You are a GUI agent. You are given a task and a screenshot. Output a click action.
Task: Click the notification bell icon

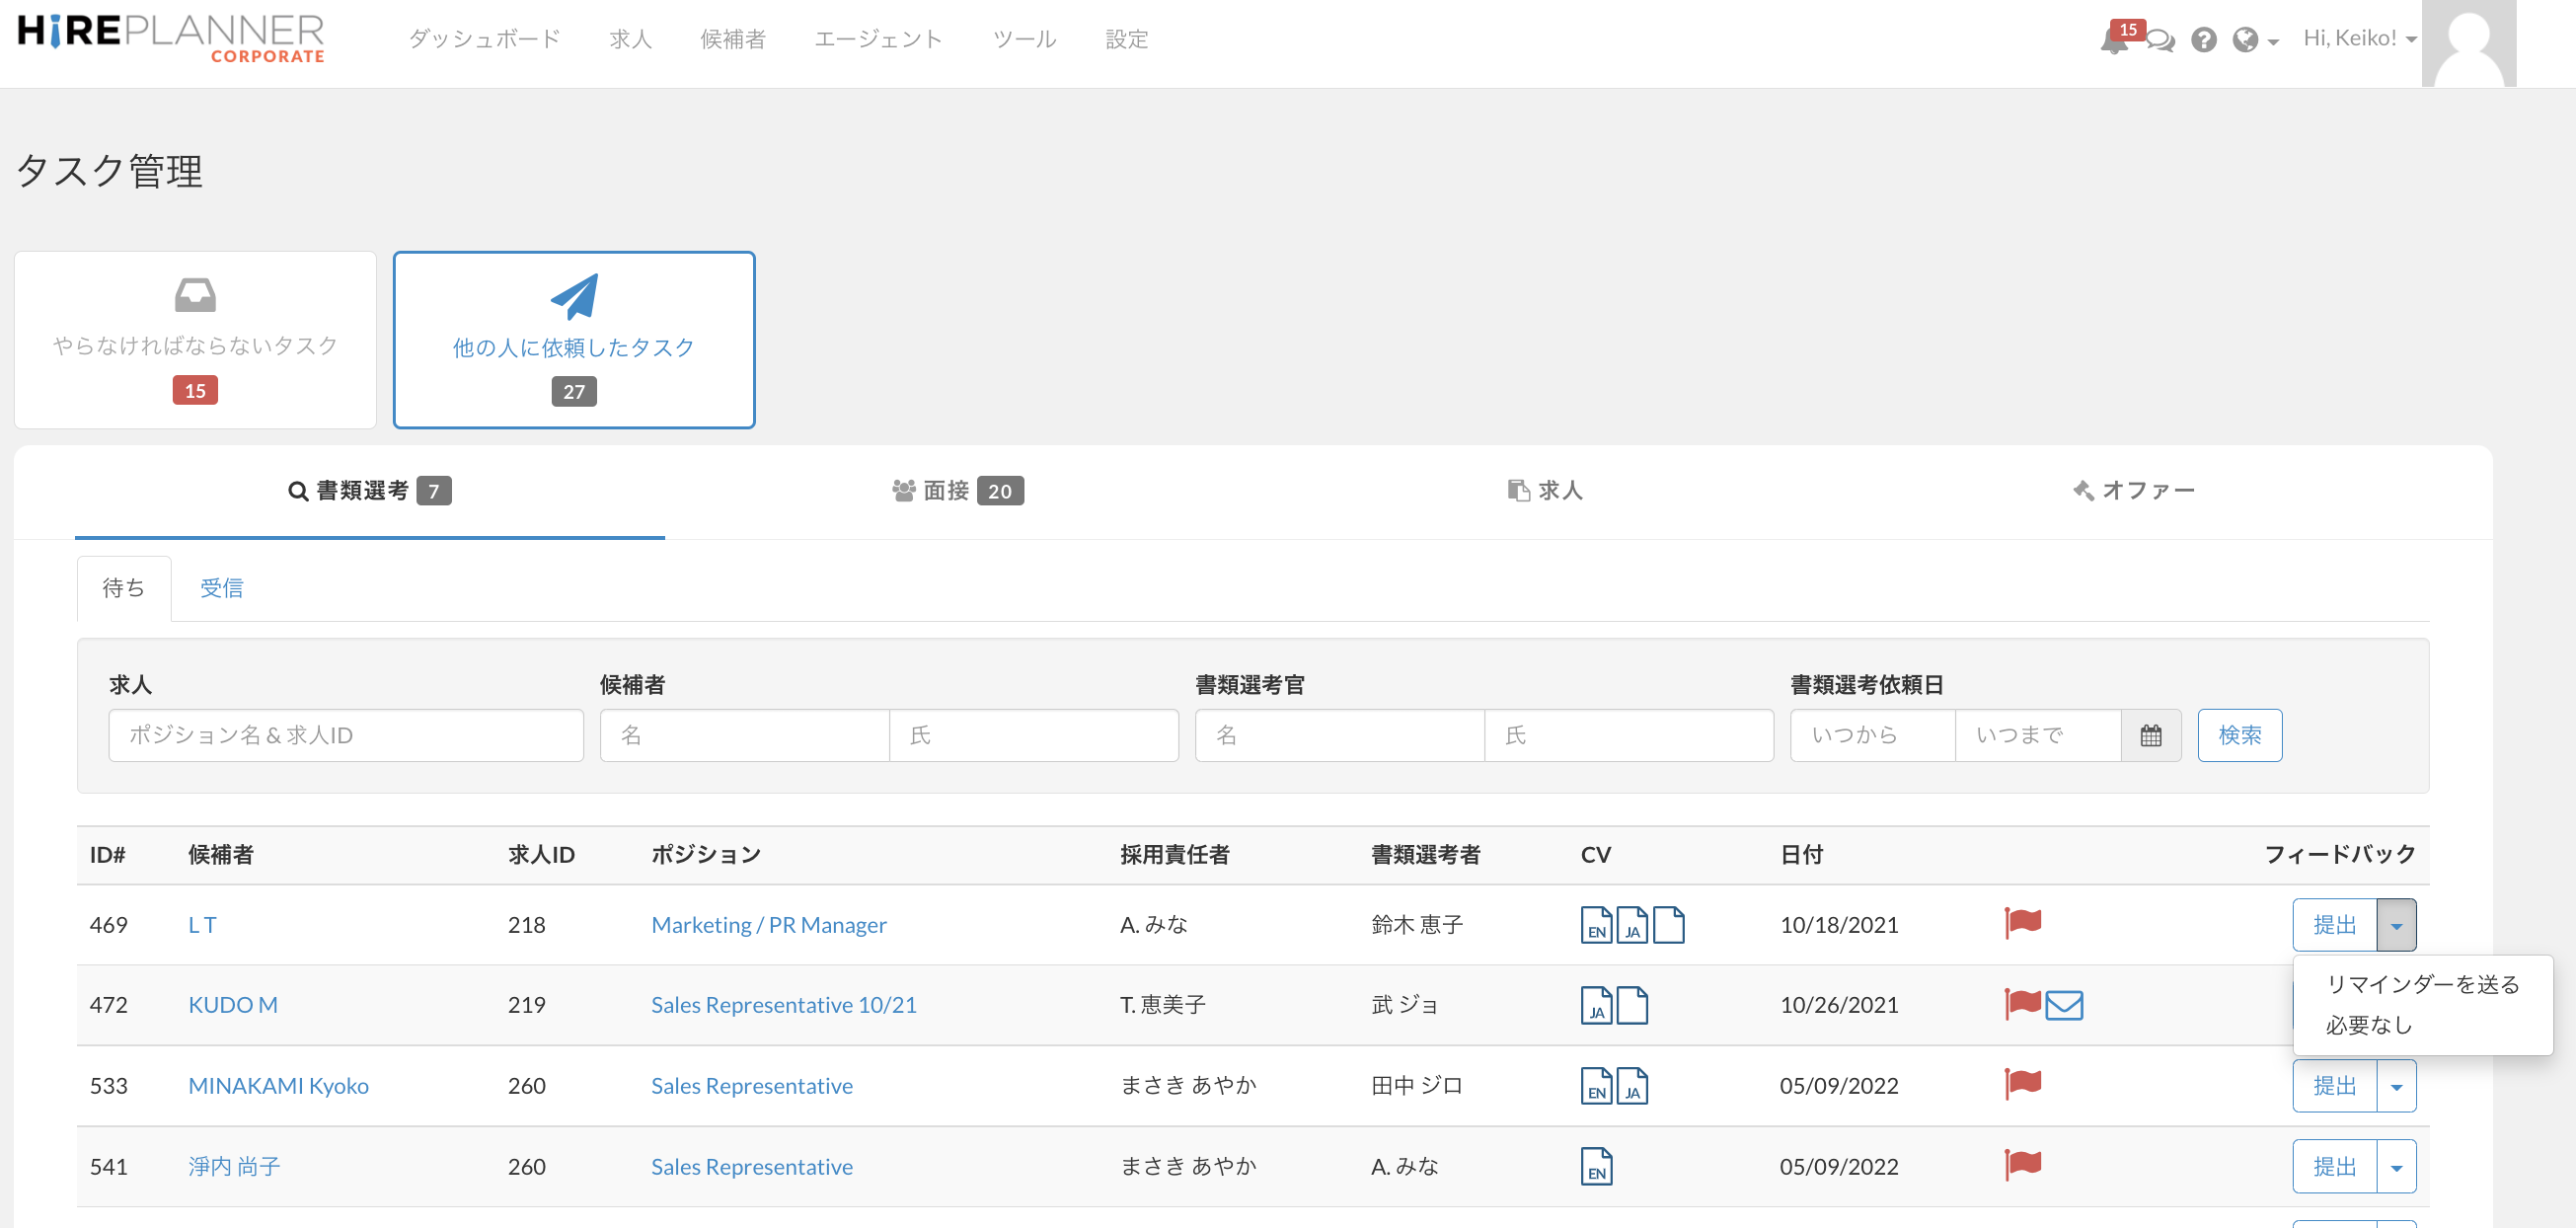tap(2113, 42)
